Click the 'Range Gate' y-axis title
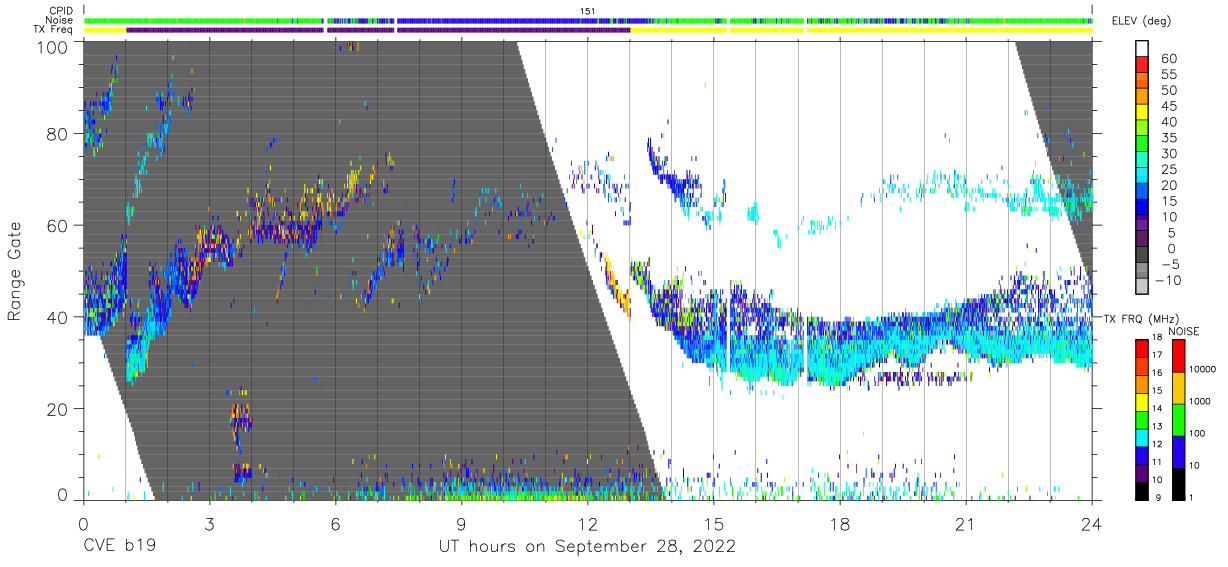The width and height of the screenshot is (1228, 567). pyautogui.click(x=15, y=270)
